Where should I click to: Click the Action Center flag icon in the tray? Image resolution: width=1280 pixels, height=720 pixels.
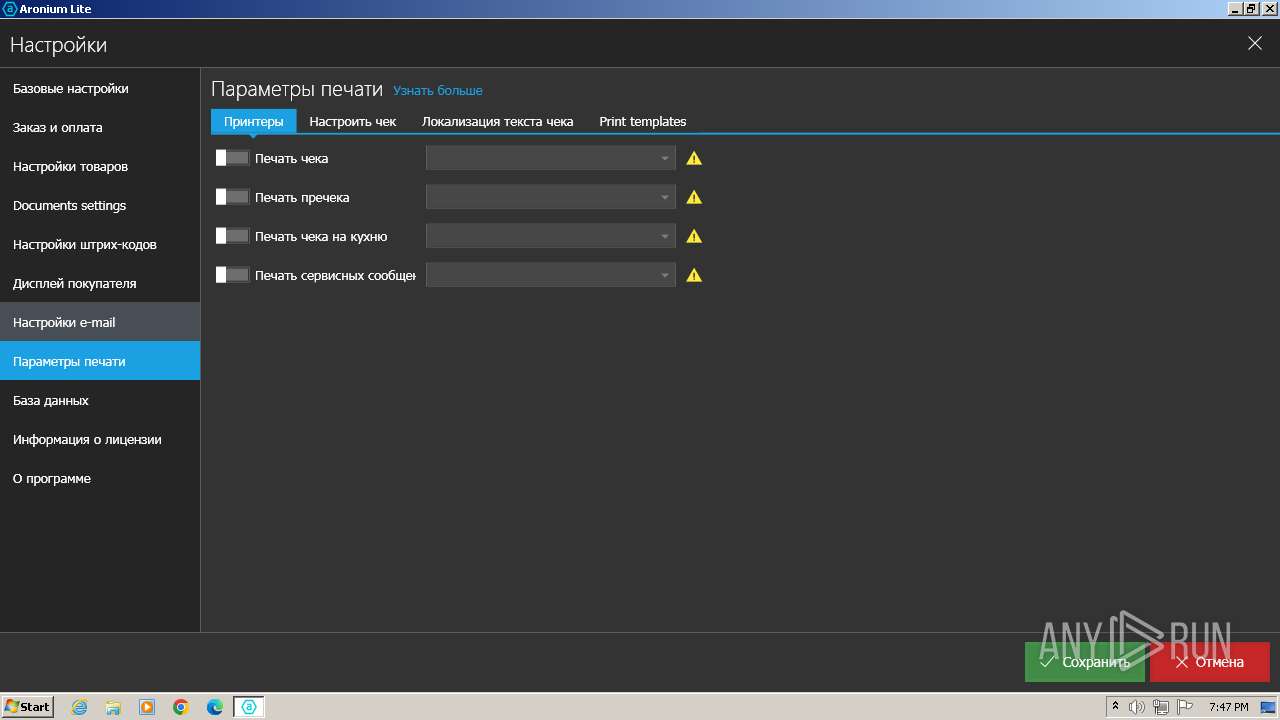point(1183,707)
